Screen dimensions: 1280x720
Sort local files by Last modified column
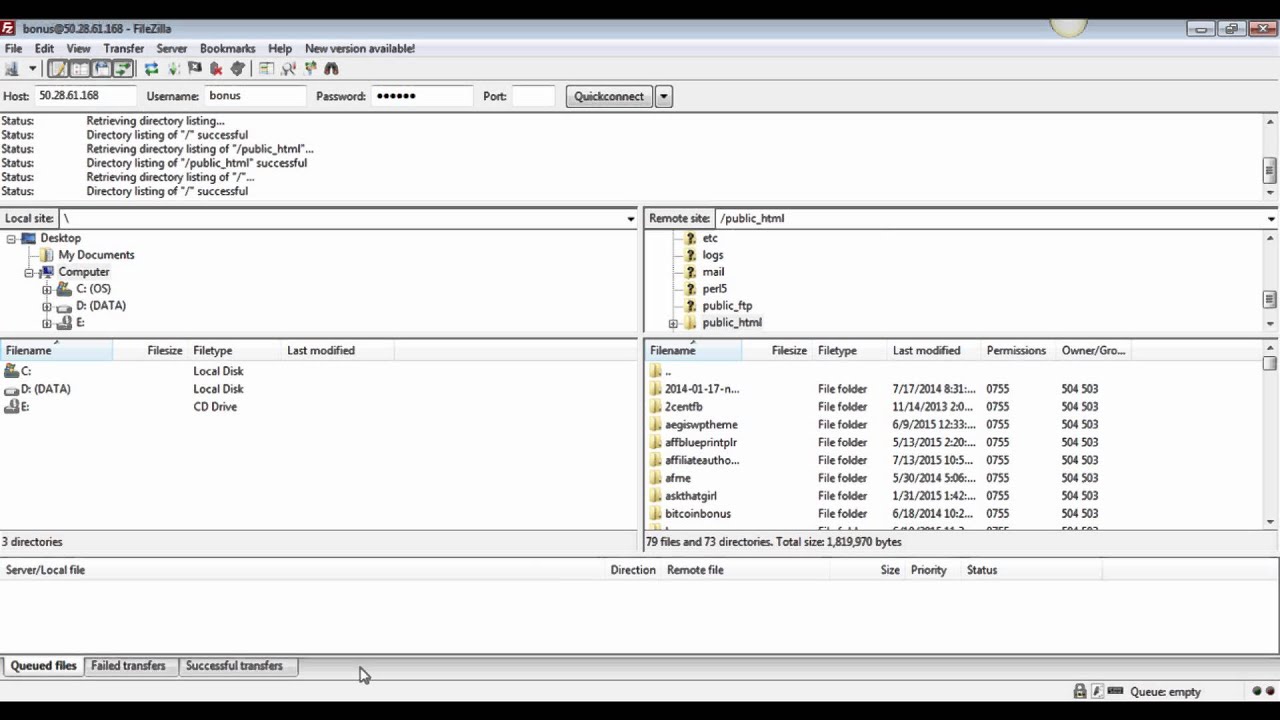338,350
